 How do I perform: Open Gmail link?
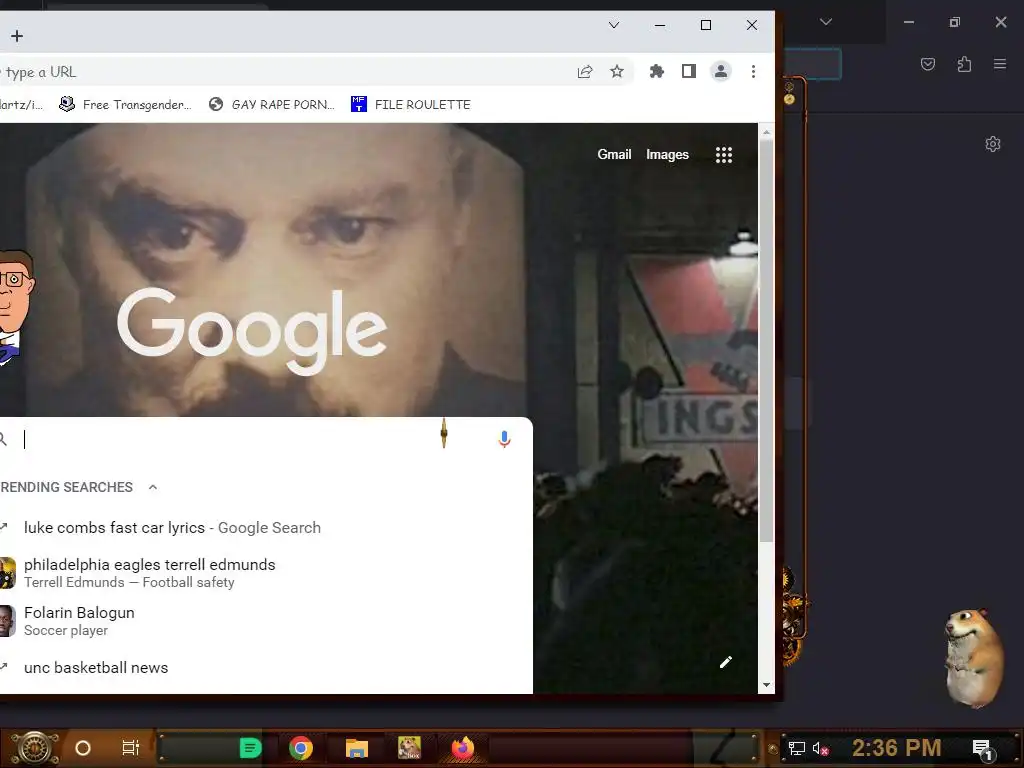pos(614,154)
